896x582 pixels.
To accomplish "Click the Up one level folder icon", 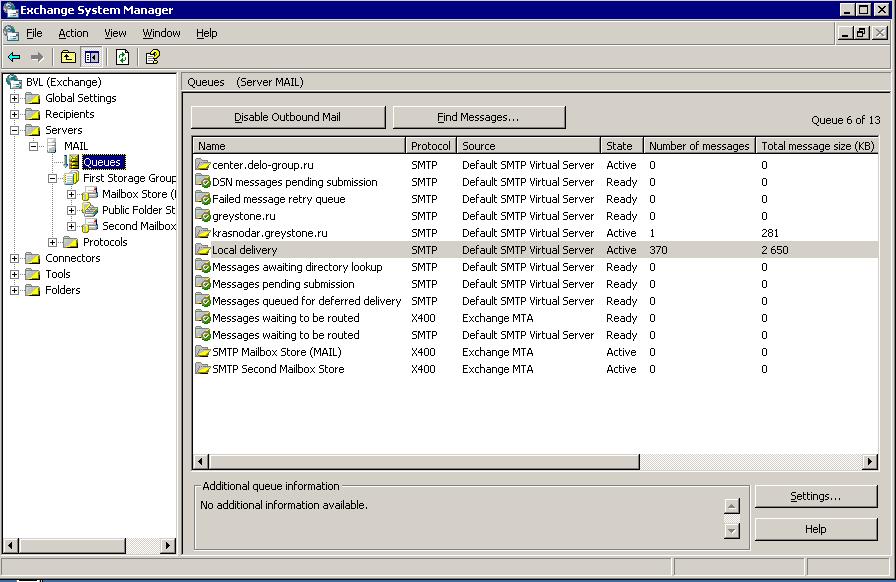I will (68, 57).
